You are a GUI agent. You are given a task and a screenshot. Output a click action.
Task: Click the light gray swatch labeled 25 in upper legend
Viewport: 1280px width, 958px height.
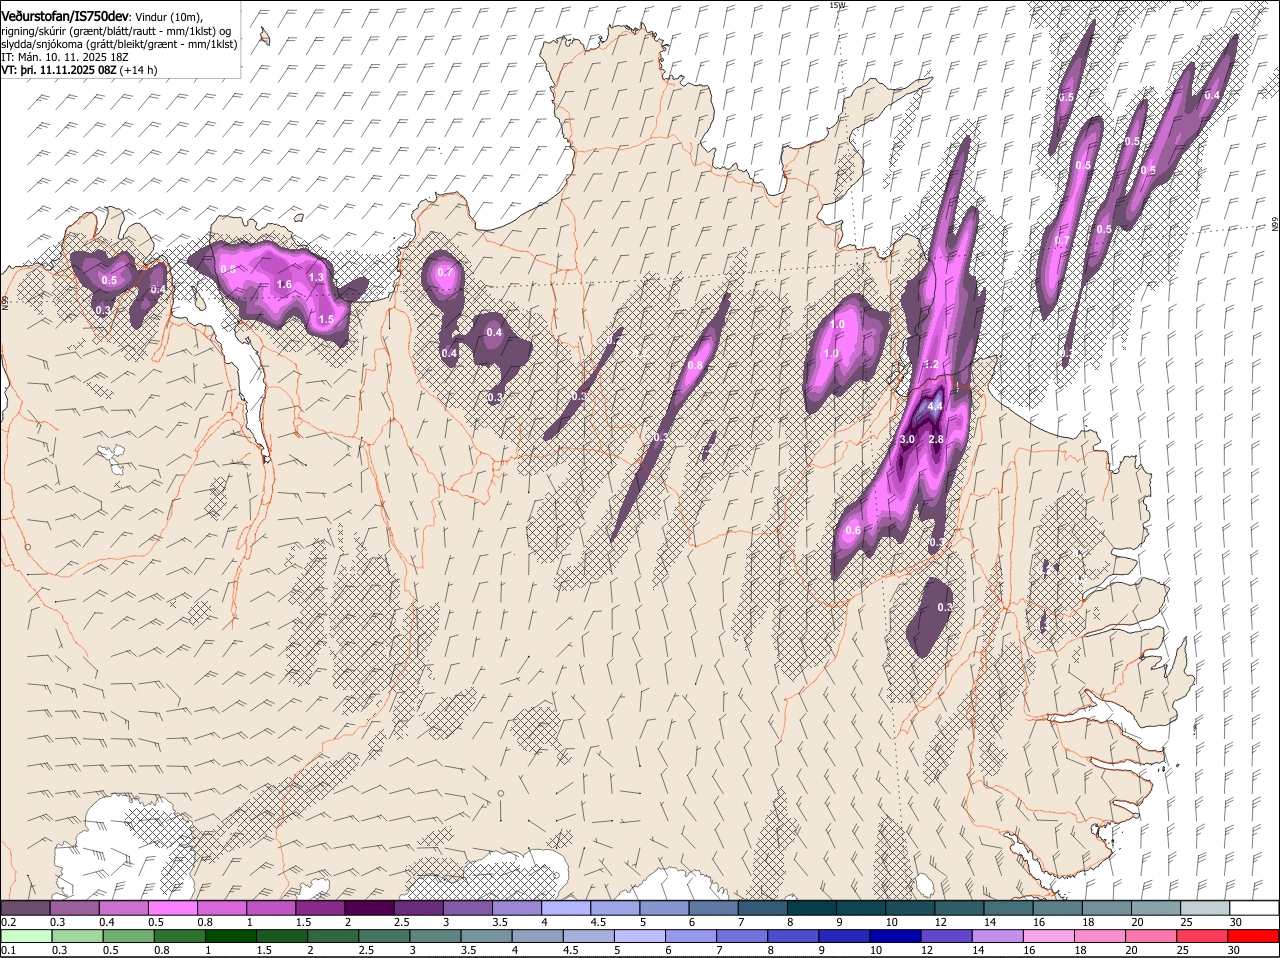coord(1206,908)
